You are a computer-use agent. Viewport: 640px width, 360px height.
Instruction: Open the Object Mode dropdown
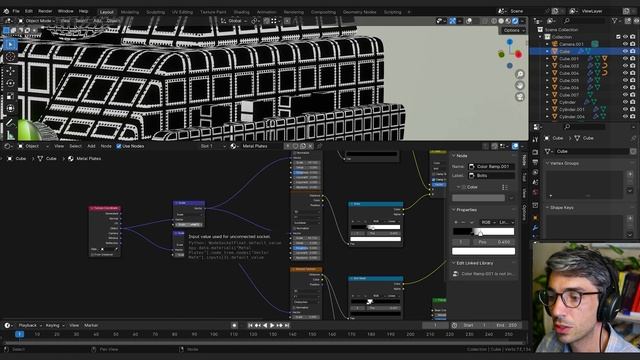[x=37, y=20]
